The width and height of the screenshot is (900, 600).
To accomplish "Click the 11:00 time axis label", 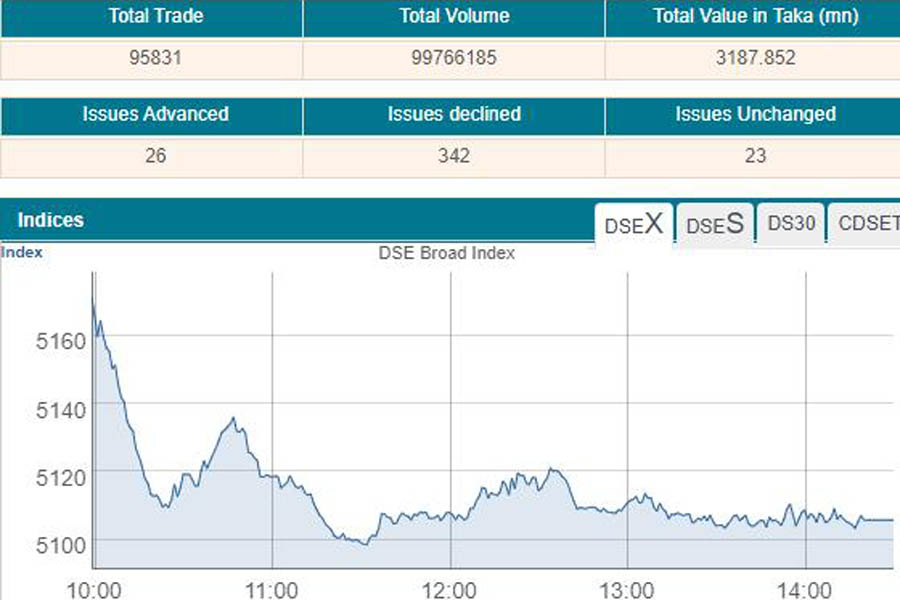I will [x=272, y=587].
